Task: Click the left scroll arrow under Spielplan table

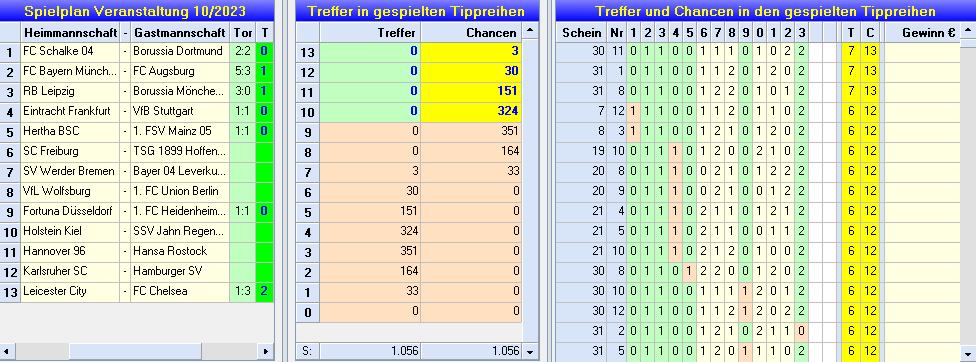Action: coord(7,351)
